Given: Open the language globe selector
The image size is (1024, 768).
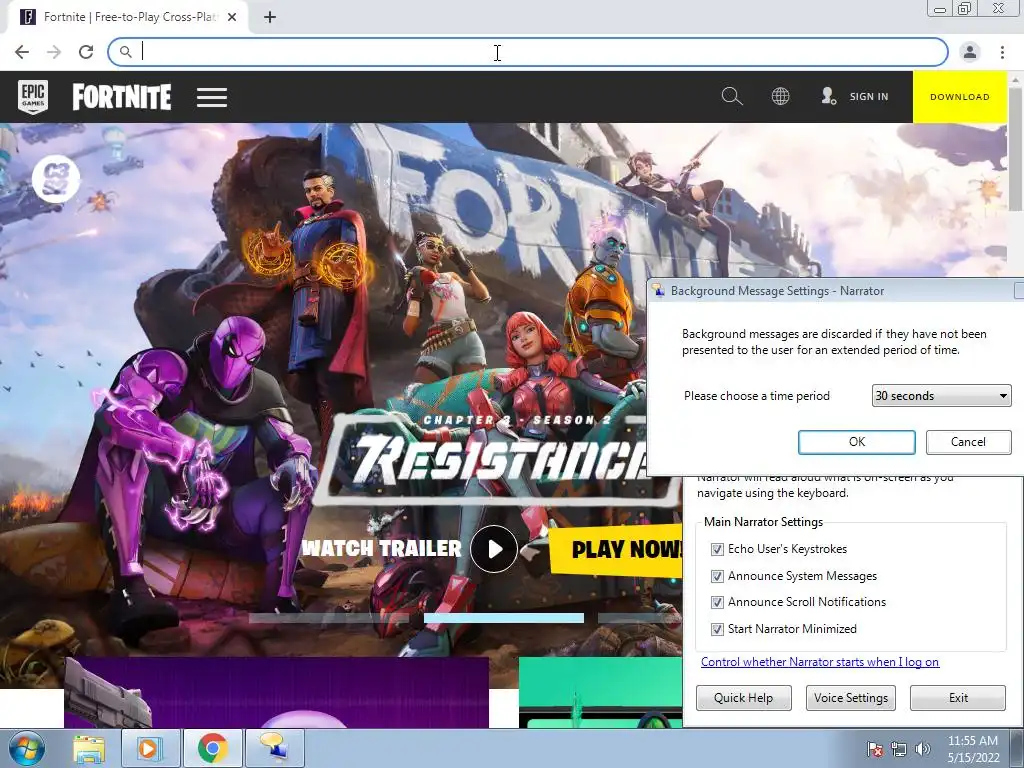Looking at the screenshot, I should pos(780,97).
